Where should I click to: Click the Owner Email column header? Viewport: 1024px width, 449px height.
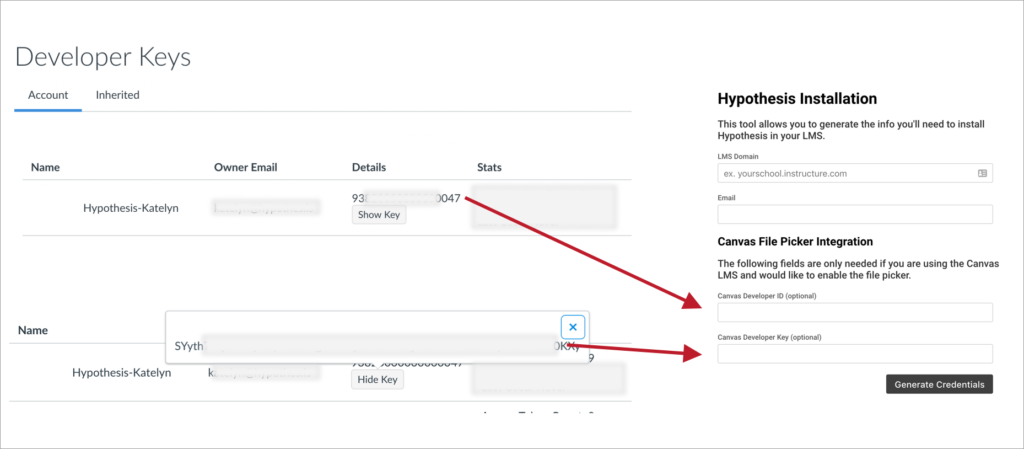click(x=246, y=167)
